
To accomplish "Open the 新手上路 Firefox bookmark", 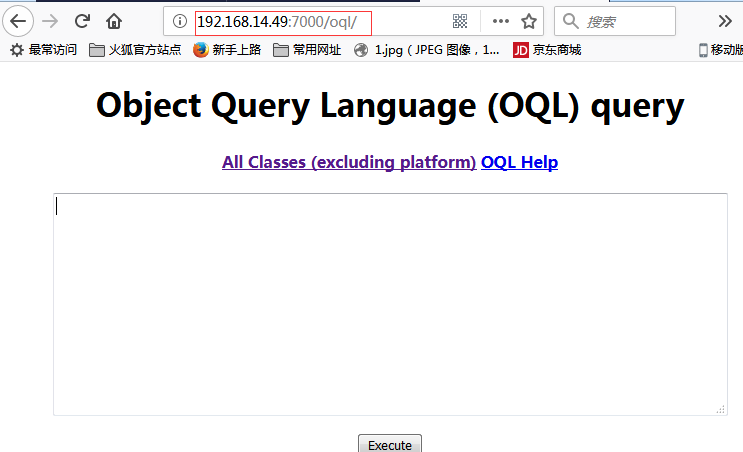I will click(x=227, y=50).
